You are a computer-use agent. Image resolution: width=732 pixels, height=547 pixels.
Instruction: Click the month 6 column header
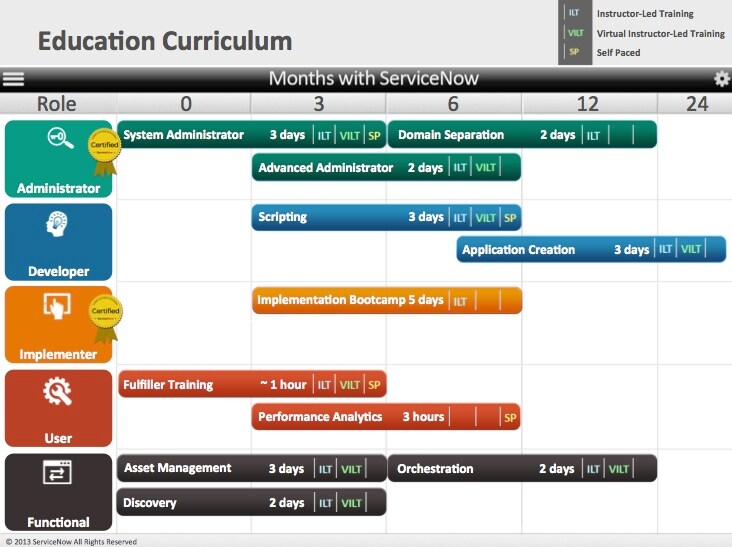[453, 104]
